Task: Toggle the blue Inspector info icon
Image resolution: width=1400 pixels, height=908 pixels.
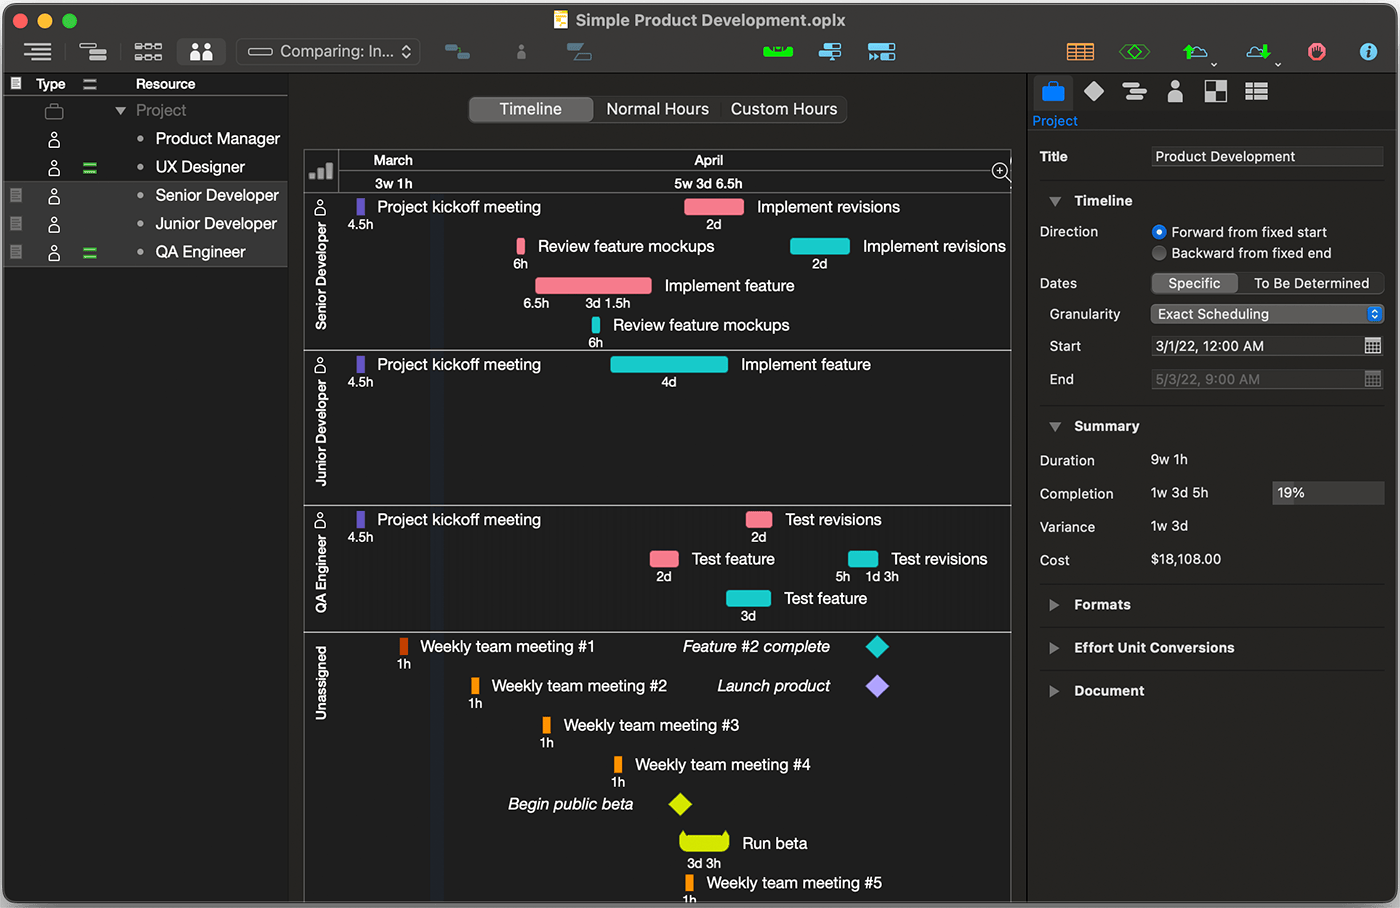Action: tap(1368, 51)
